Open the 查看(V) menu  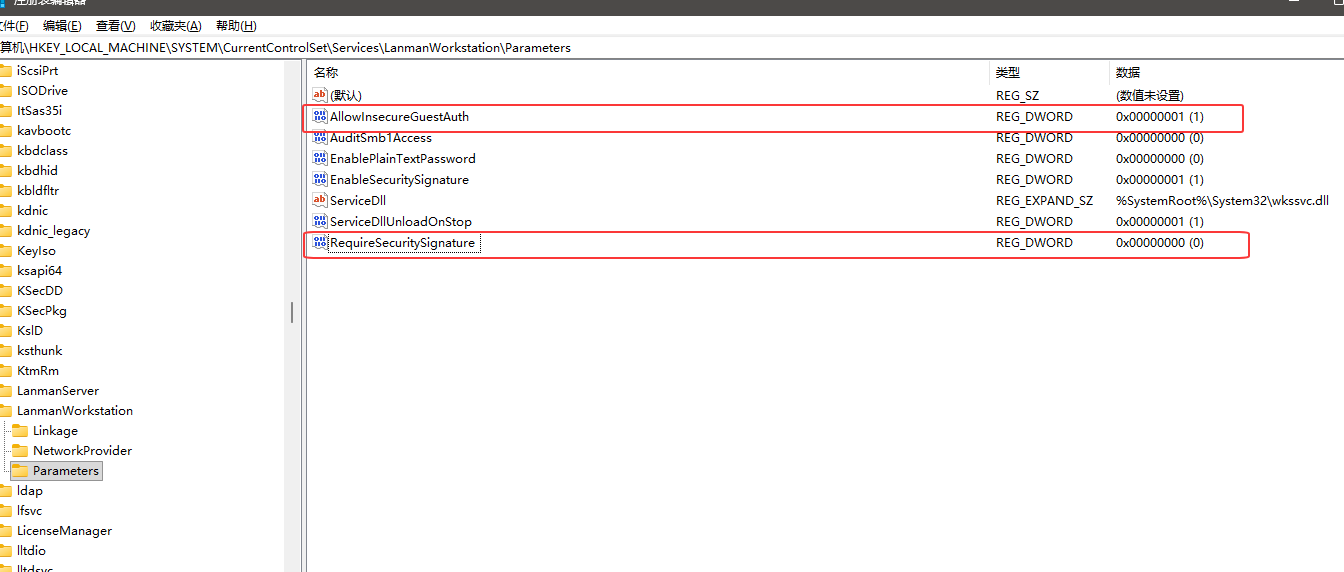click(115, 26)
